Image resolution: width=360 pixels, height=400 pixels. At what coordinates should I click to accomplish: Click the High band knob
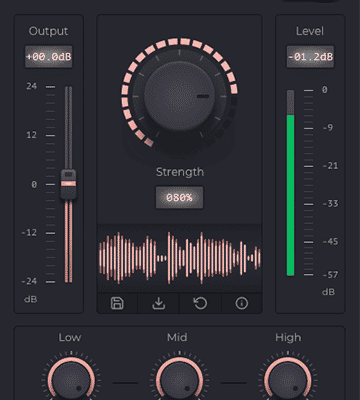click(288, 381)
